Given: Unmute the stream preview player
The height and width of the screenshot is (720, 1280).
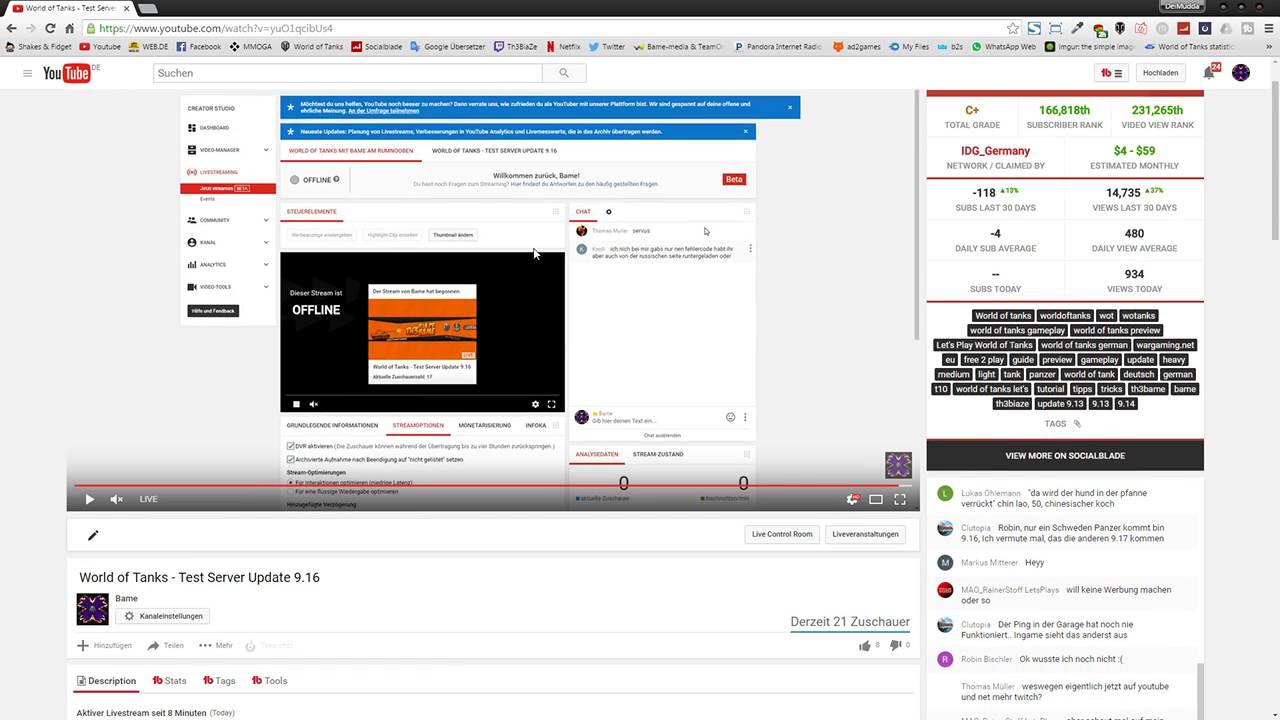Looking at the screenshot, I should (x=313, y=404).
